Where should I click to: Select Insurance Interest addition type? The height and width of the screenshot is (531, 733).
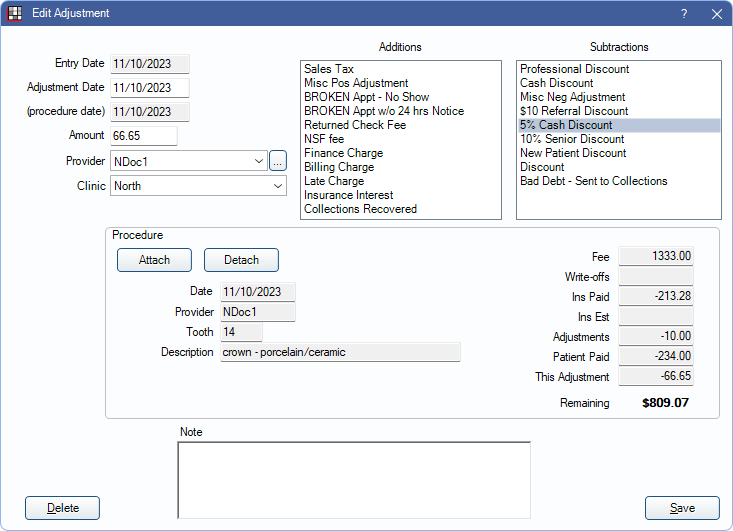click(x=348, y=195)
